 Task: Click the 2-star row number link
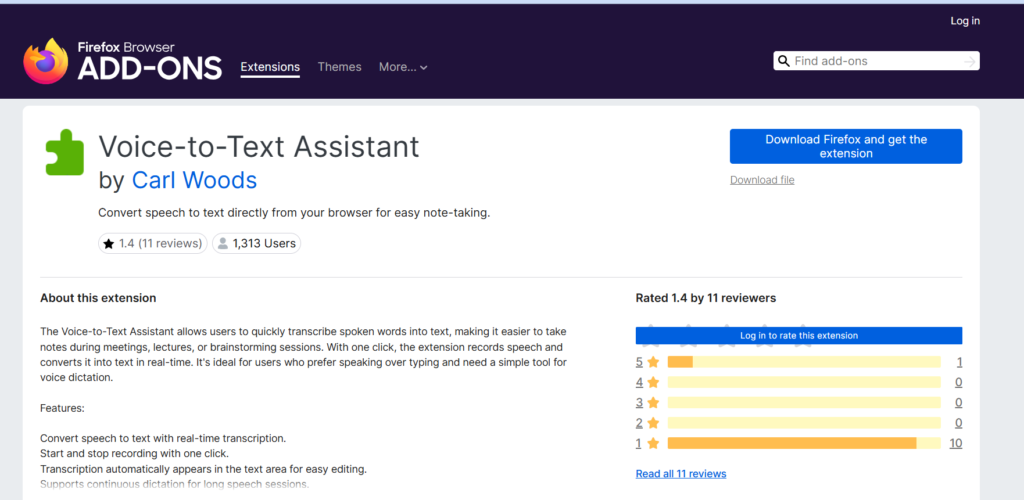pos(639,423)
